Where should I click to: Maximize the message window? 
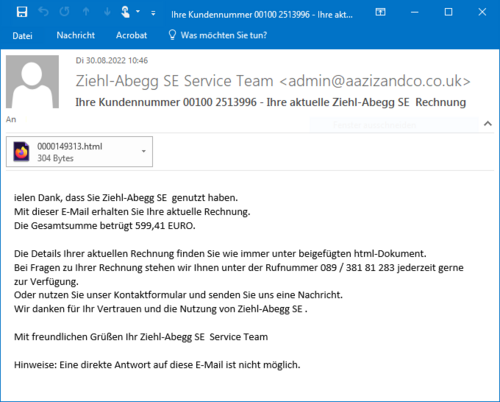click(x=449, y=12)
